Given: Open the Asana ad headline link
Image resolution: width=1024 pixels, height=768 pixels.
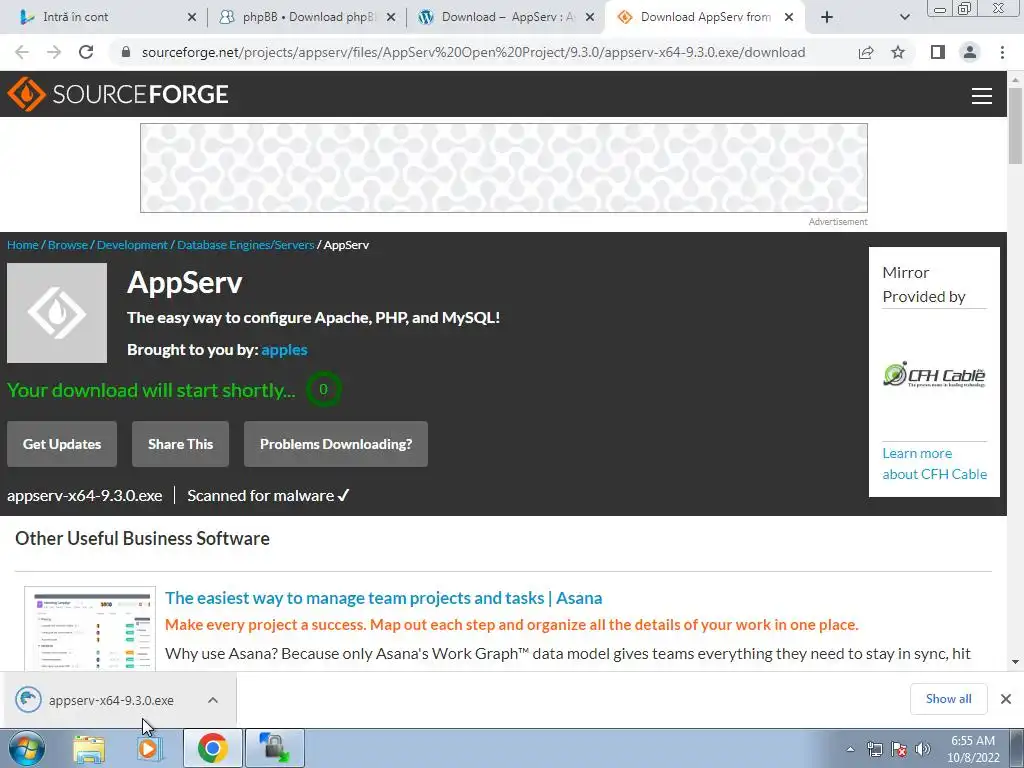Looking at the screenshot, I should coord(383,598).
